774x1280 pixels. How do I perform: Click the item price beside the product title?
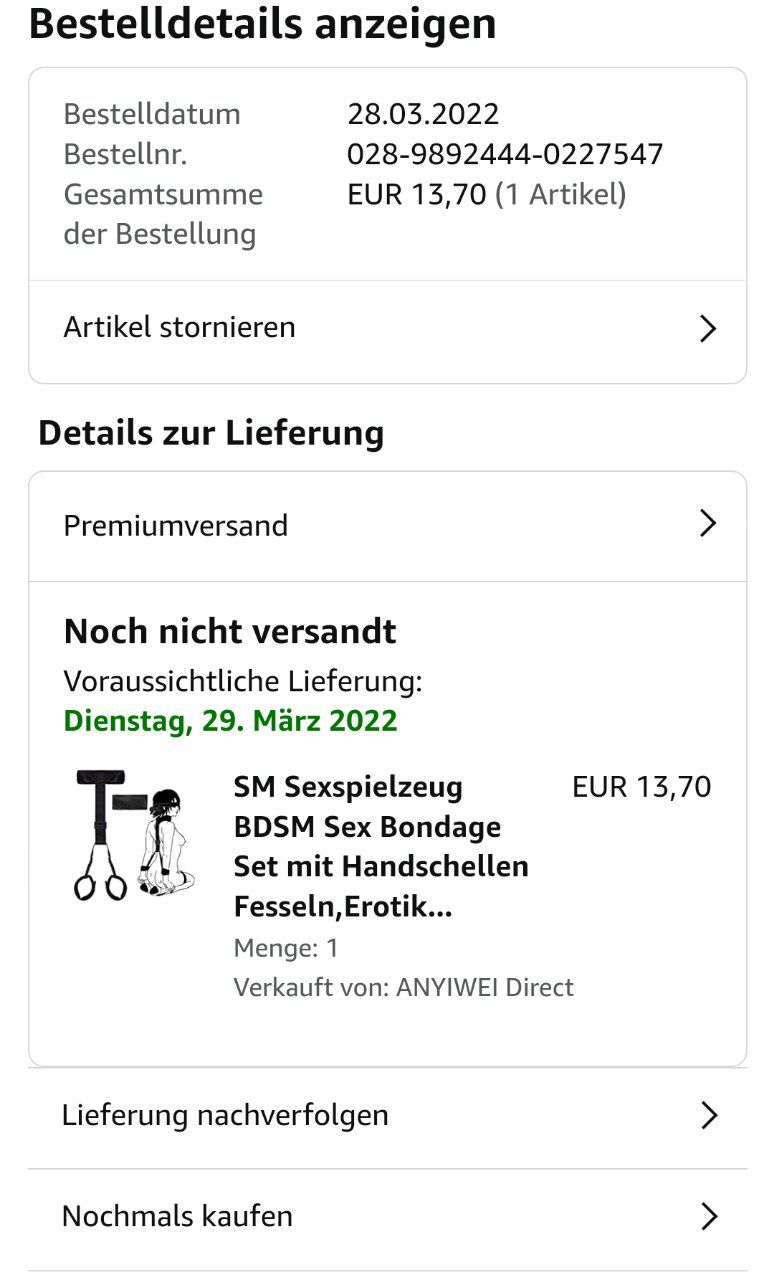641,787
